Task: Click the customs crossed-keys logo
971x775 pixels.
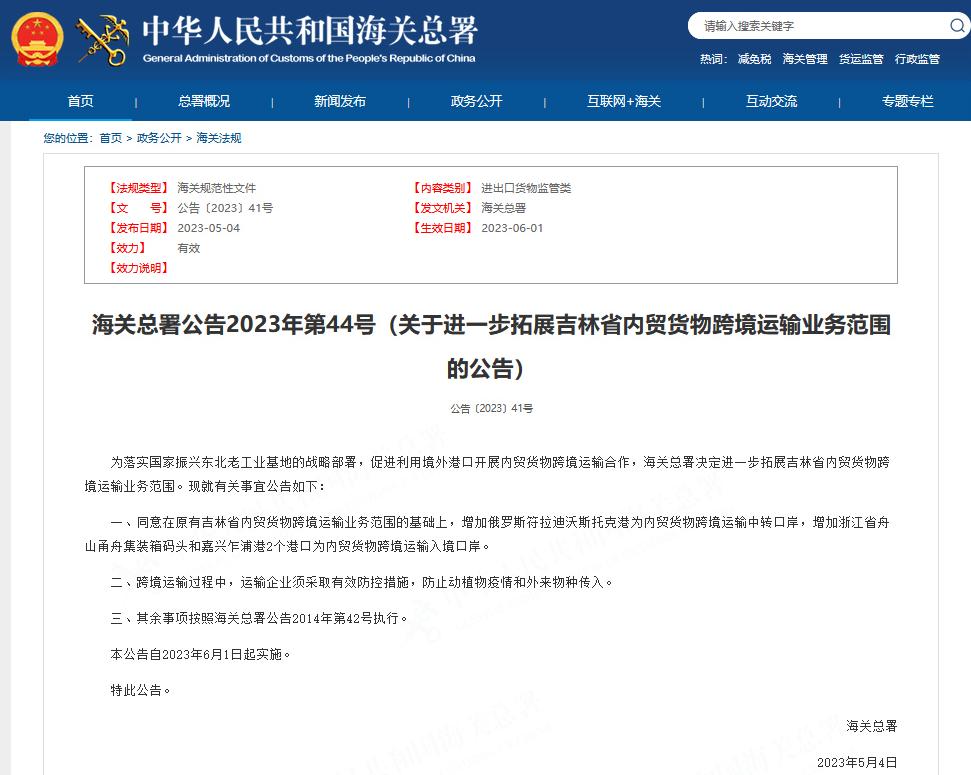Action: point(103,40)
